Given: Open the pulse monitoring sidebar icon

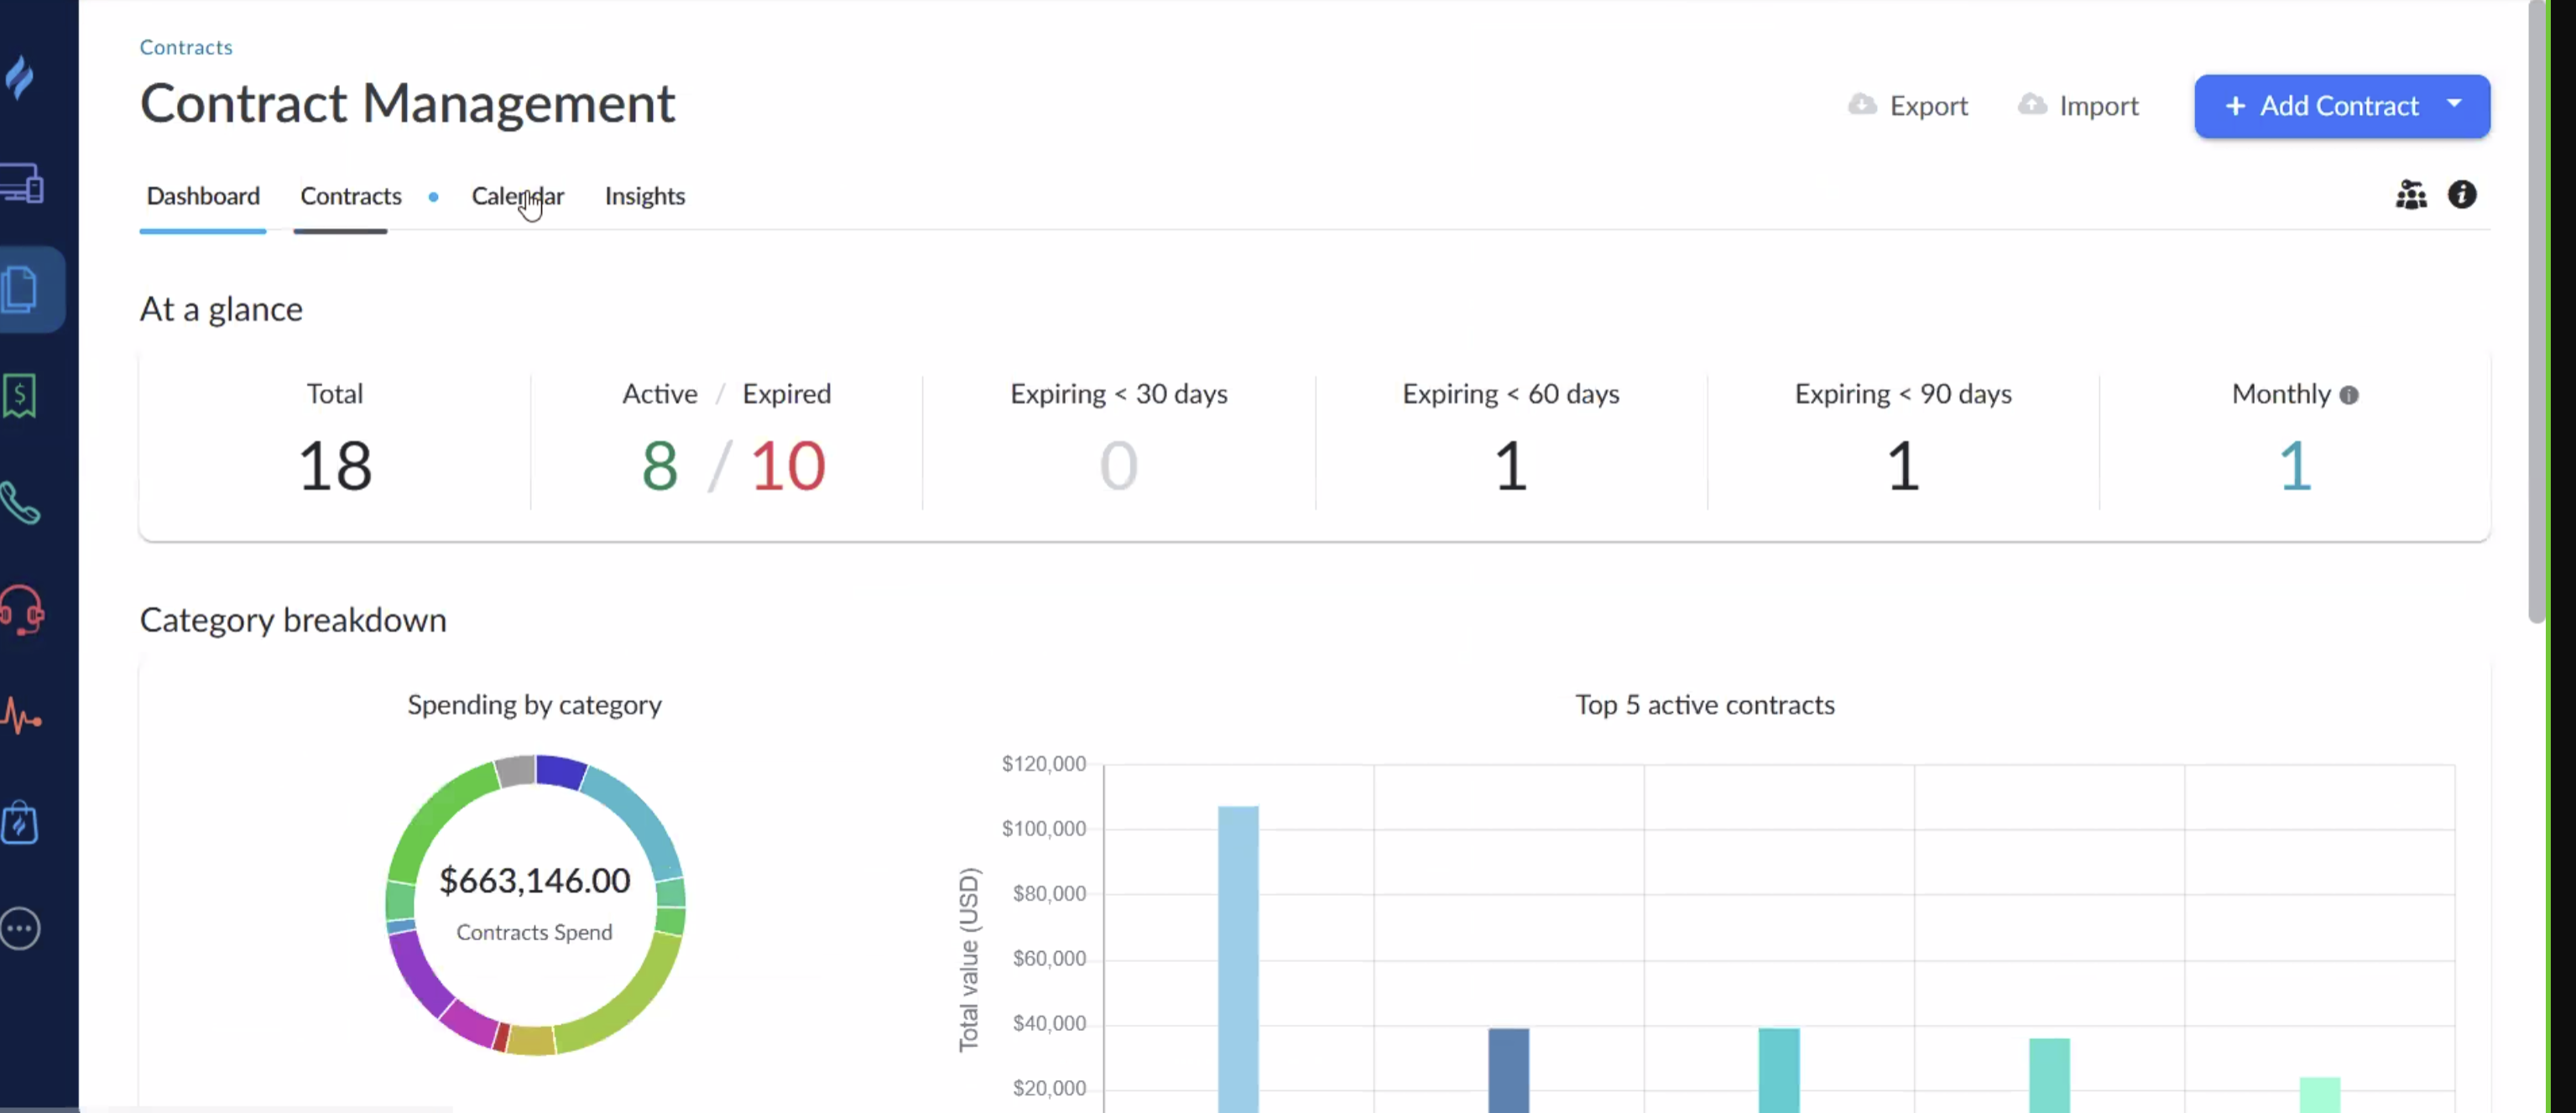Looking at the screenshot, I should pyautogui.click(x=22, y=717).
